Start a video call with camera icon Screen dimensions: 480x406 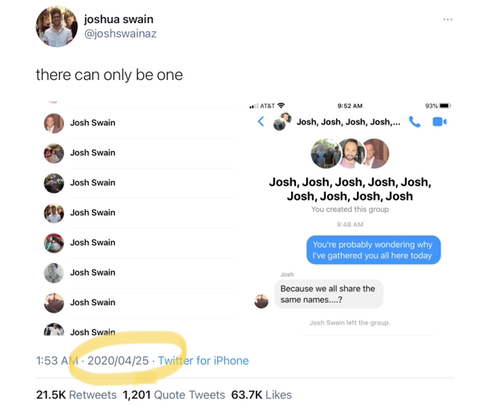[x=439, y=122]
